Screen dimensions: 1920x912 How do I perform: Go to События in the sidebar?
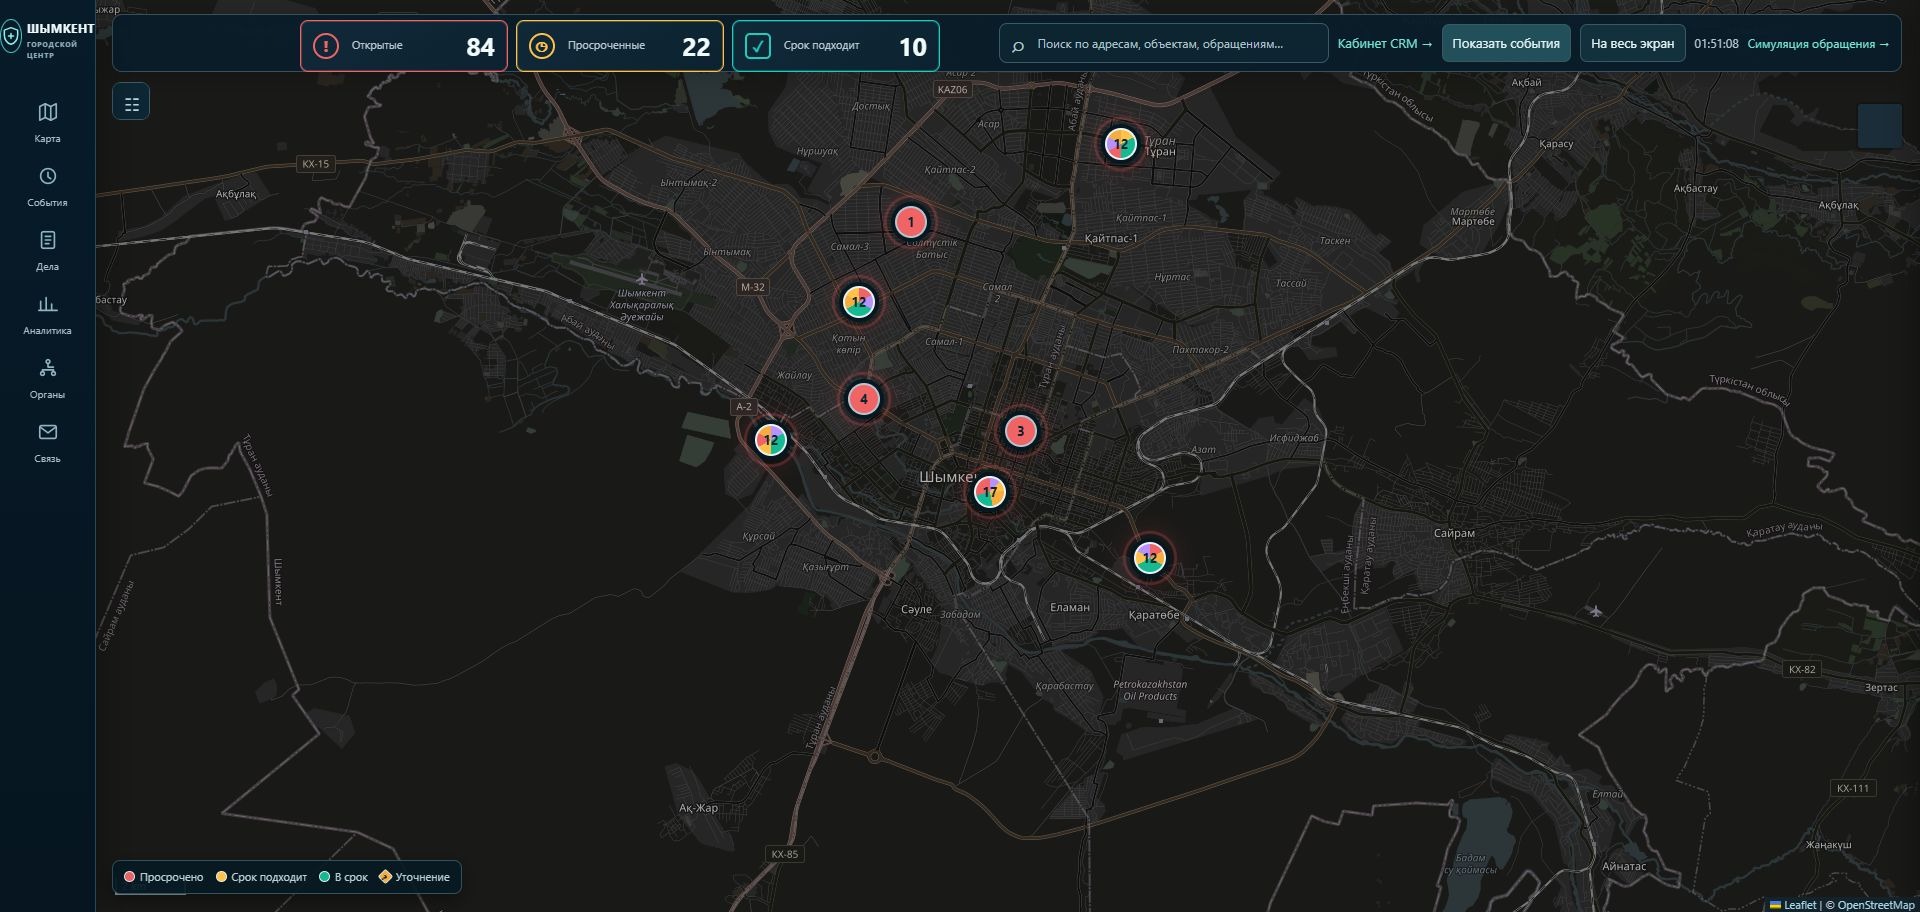click(47, 186)
